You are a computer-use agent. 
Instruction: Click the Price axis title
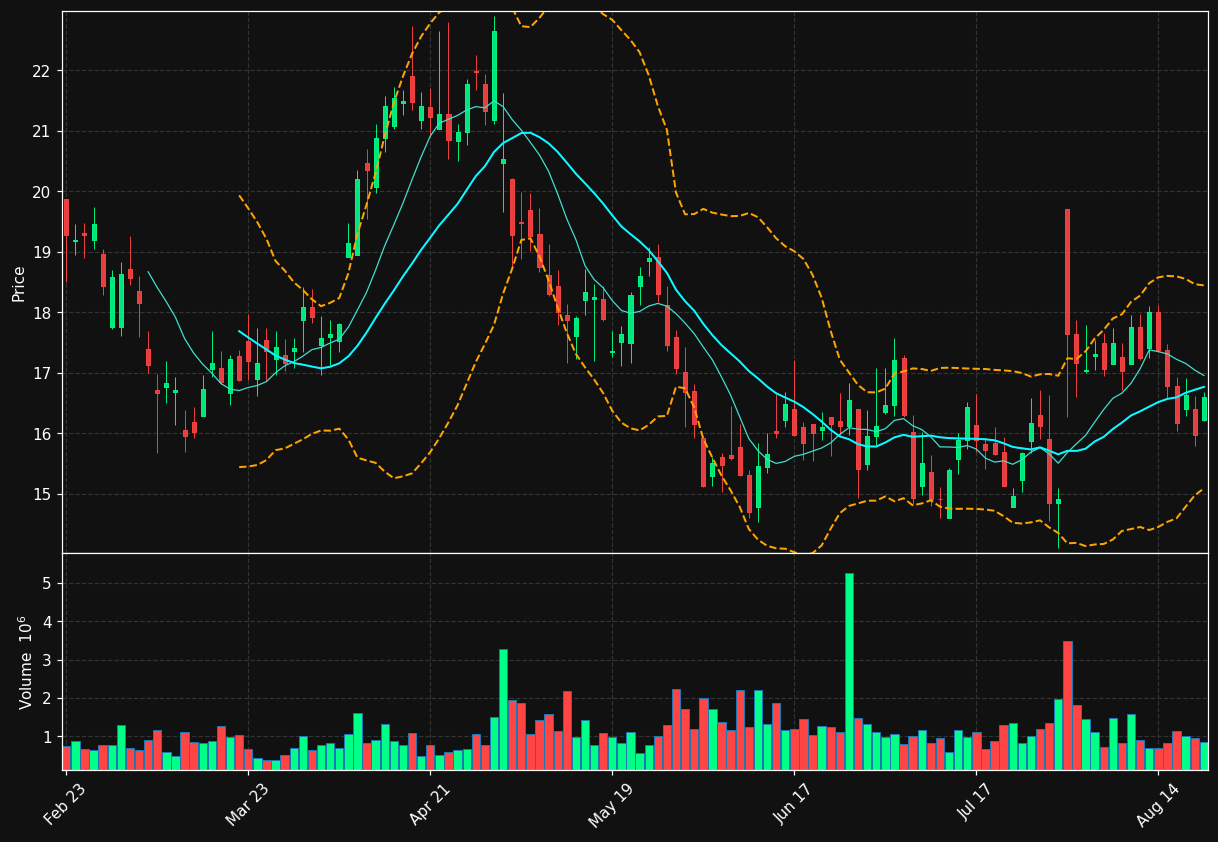click(x=19, y=283)
